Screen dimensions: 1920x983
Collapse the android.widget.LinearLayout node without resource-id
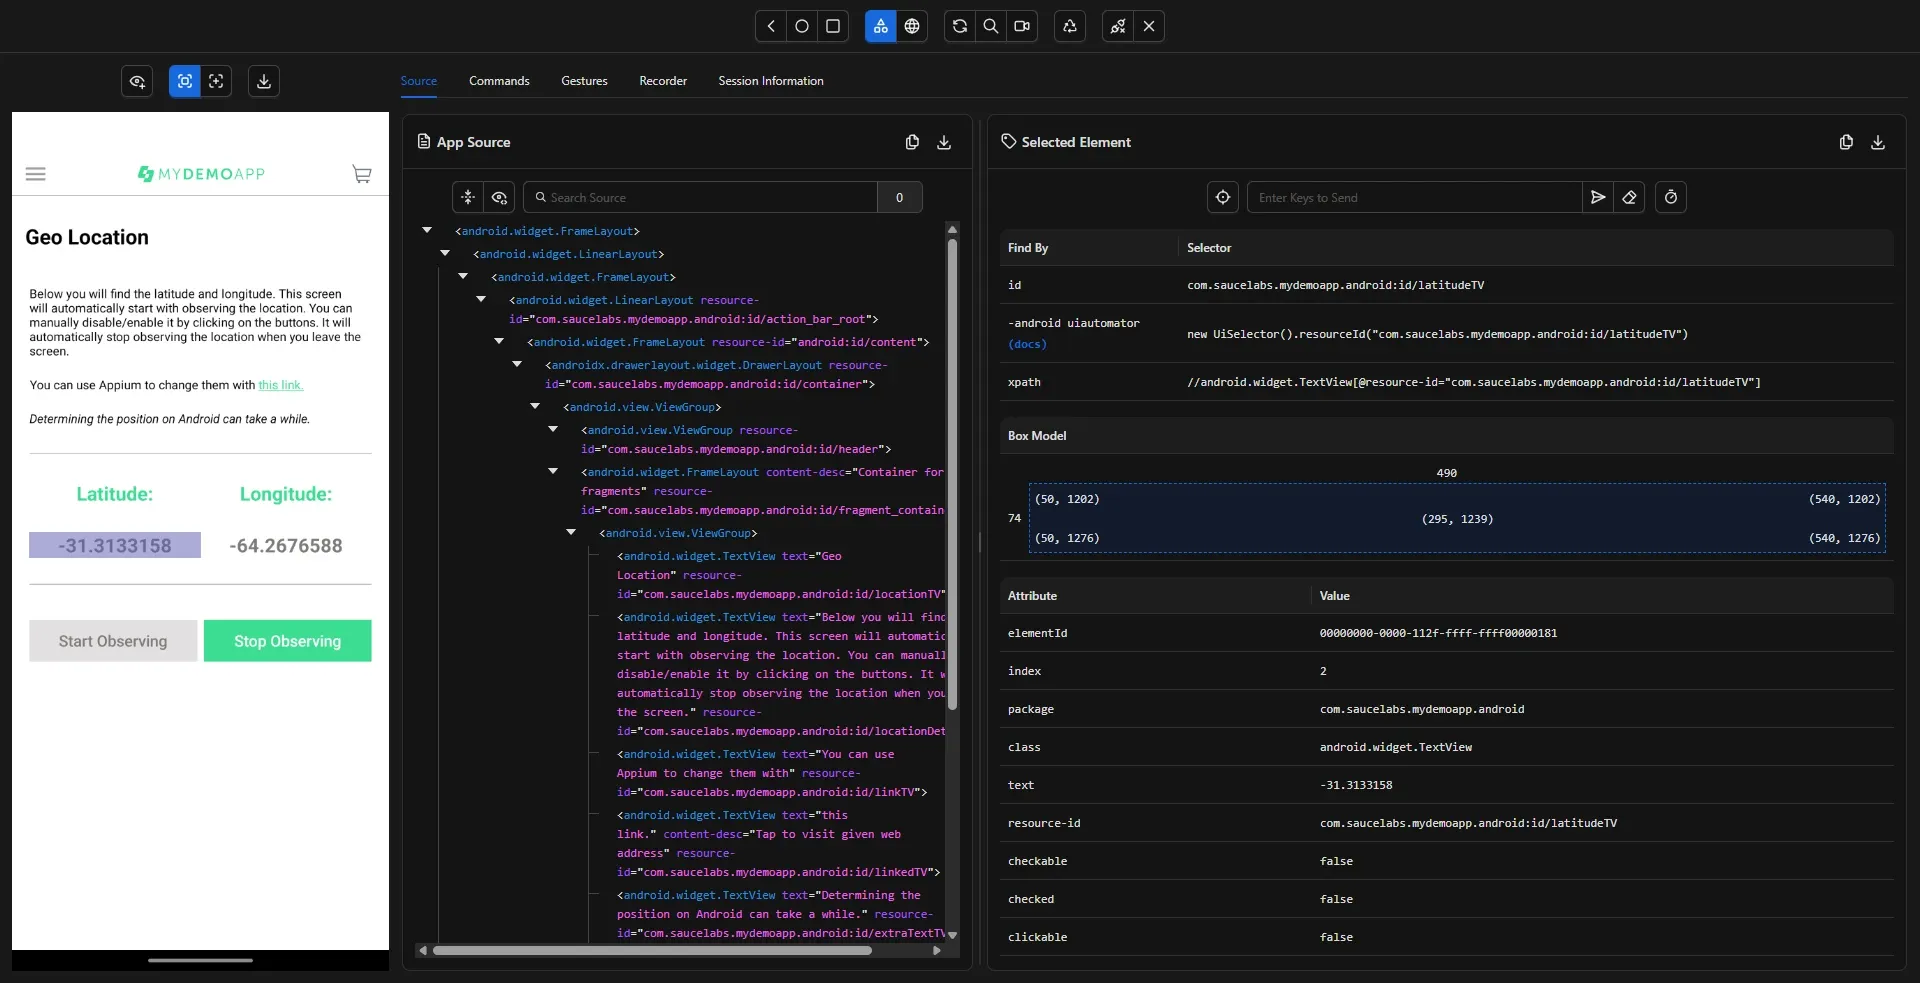[x=445, y=254]
